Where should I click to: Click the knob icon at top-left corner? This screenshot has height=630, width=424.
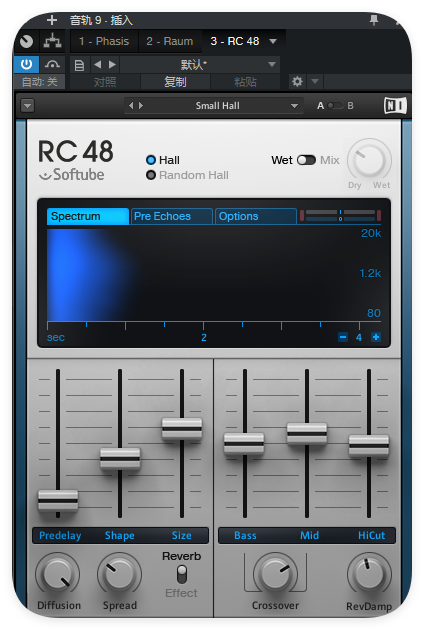pyautogui.click(x=27, y=41)
